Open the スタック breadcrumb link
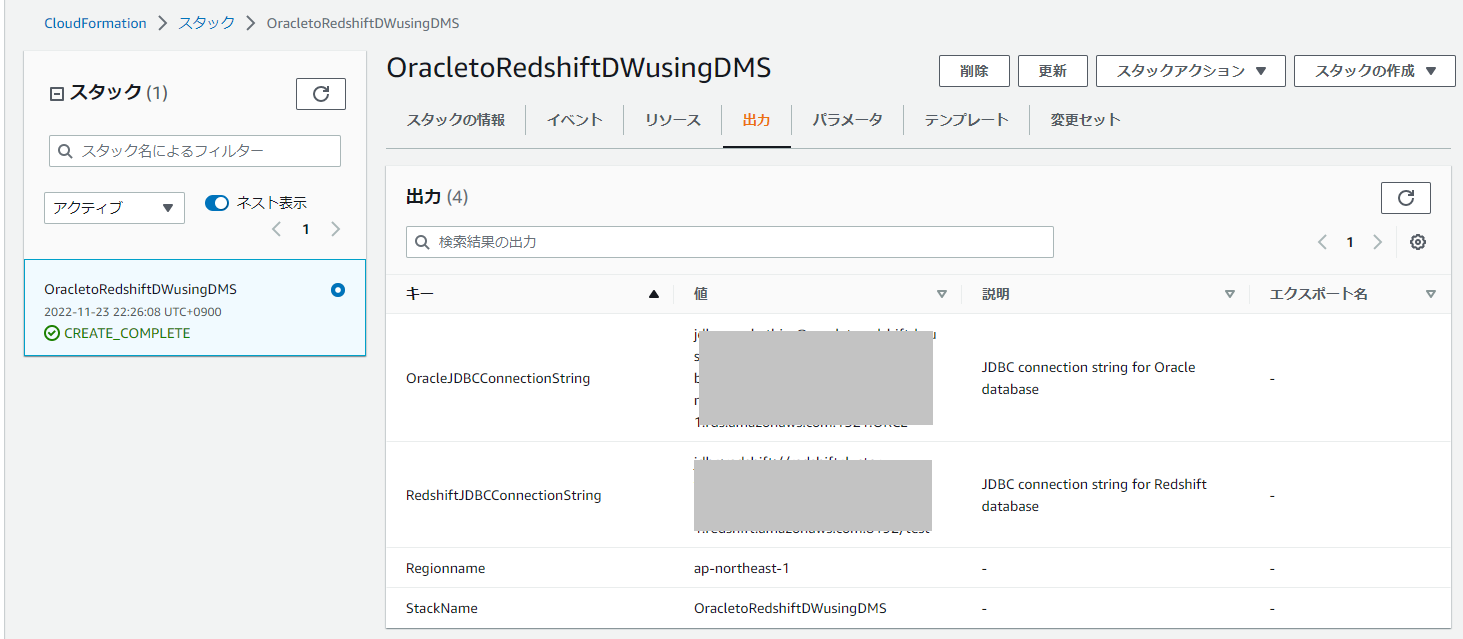 tap(207, 23)
